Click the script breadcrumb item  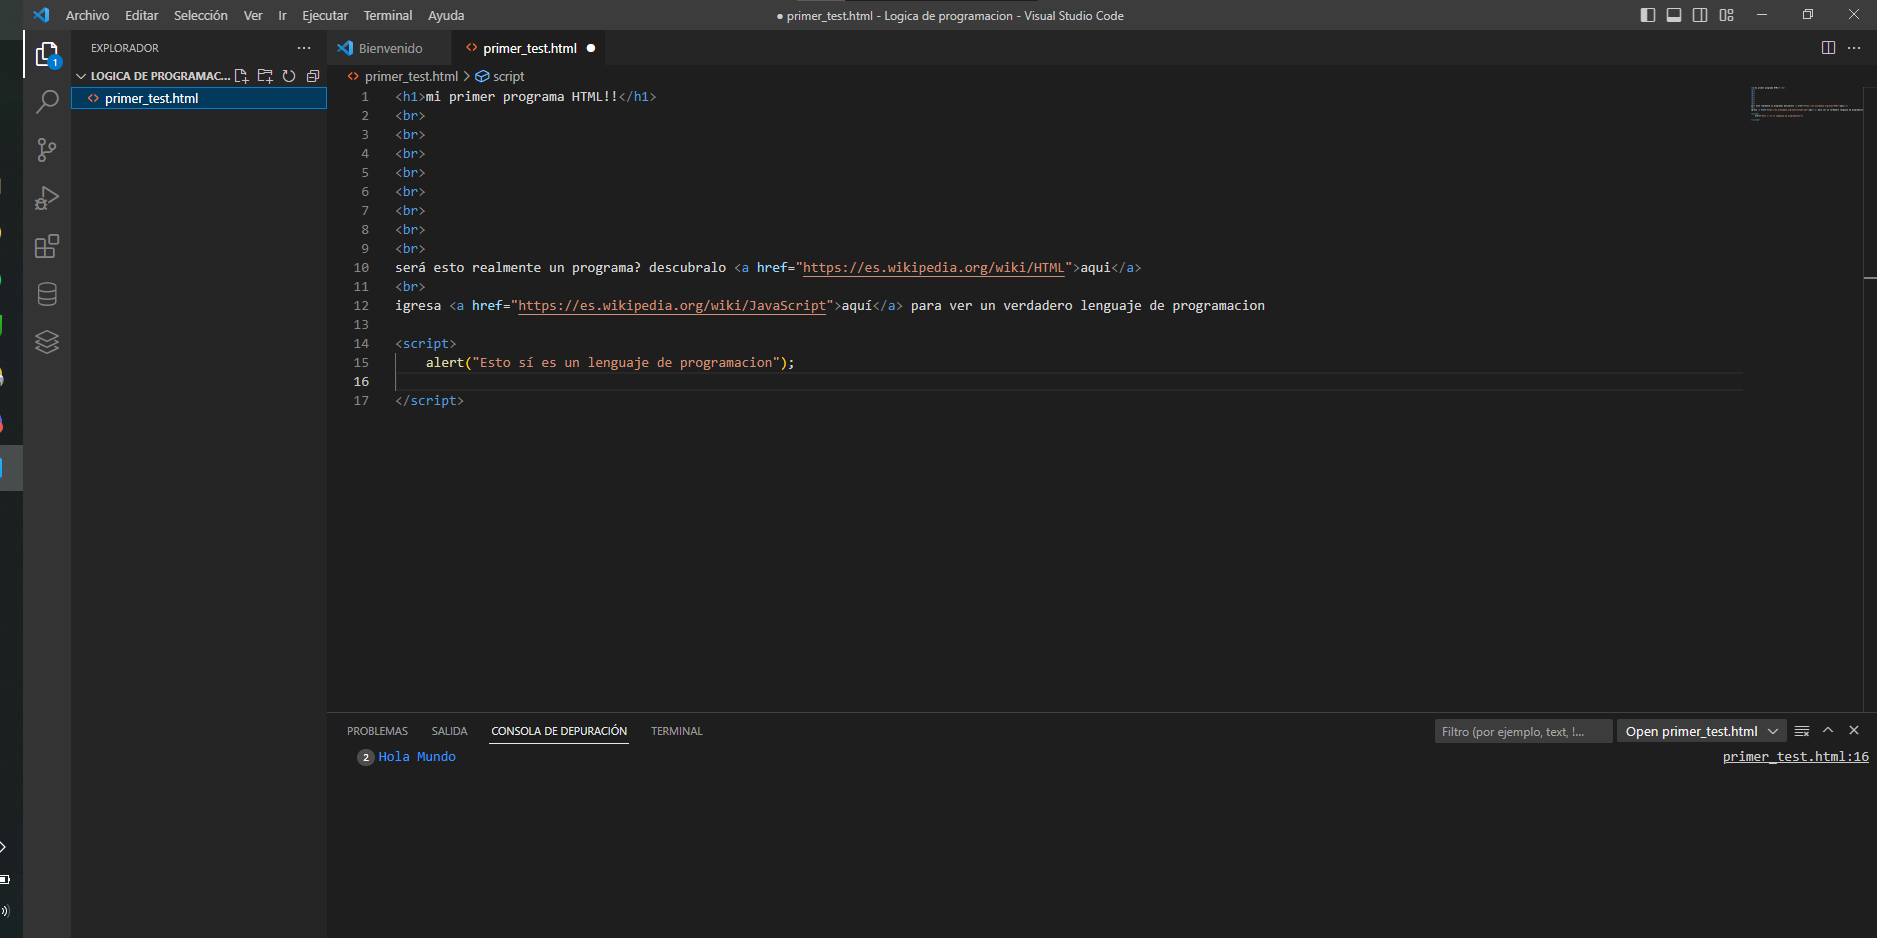coord(508,76)
